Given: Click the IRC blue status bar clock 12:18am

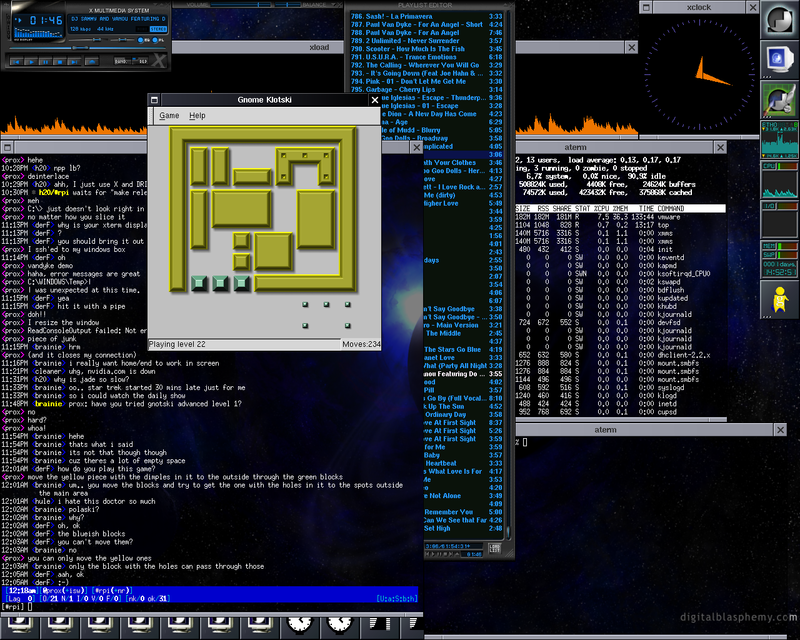Looking at the screenshot, I should coord(23,590).
